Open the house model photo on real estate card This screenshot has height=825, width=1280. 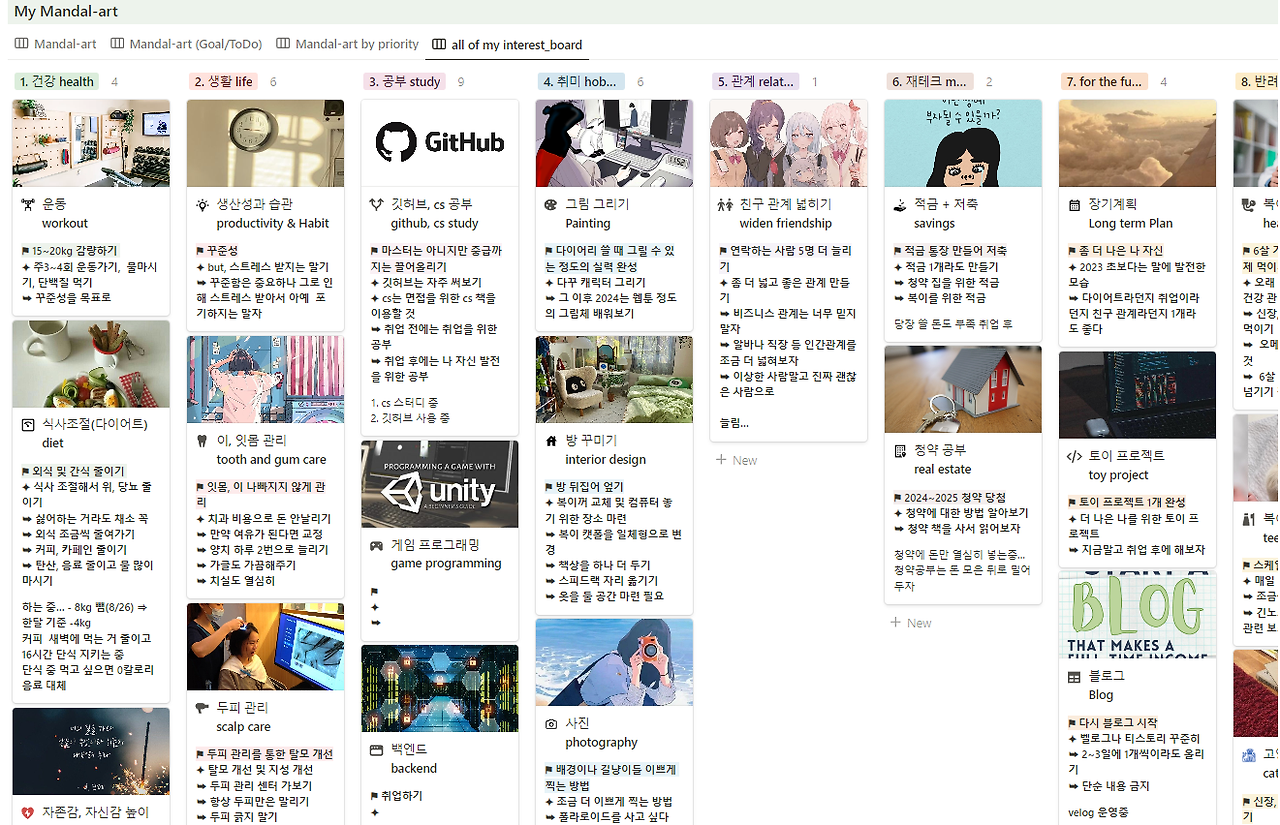click(x=963, y=390)
